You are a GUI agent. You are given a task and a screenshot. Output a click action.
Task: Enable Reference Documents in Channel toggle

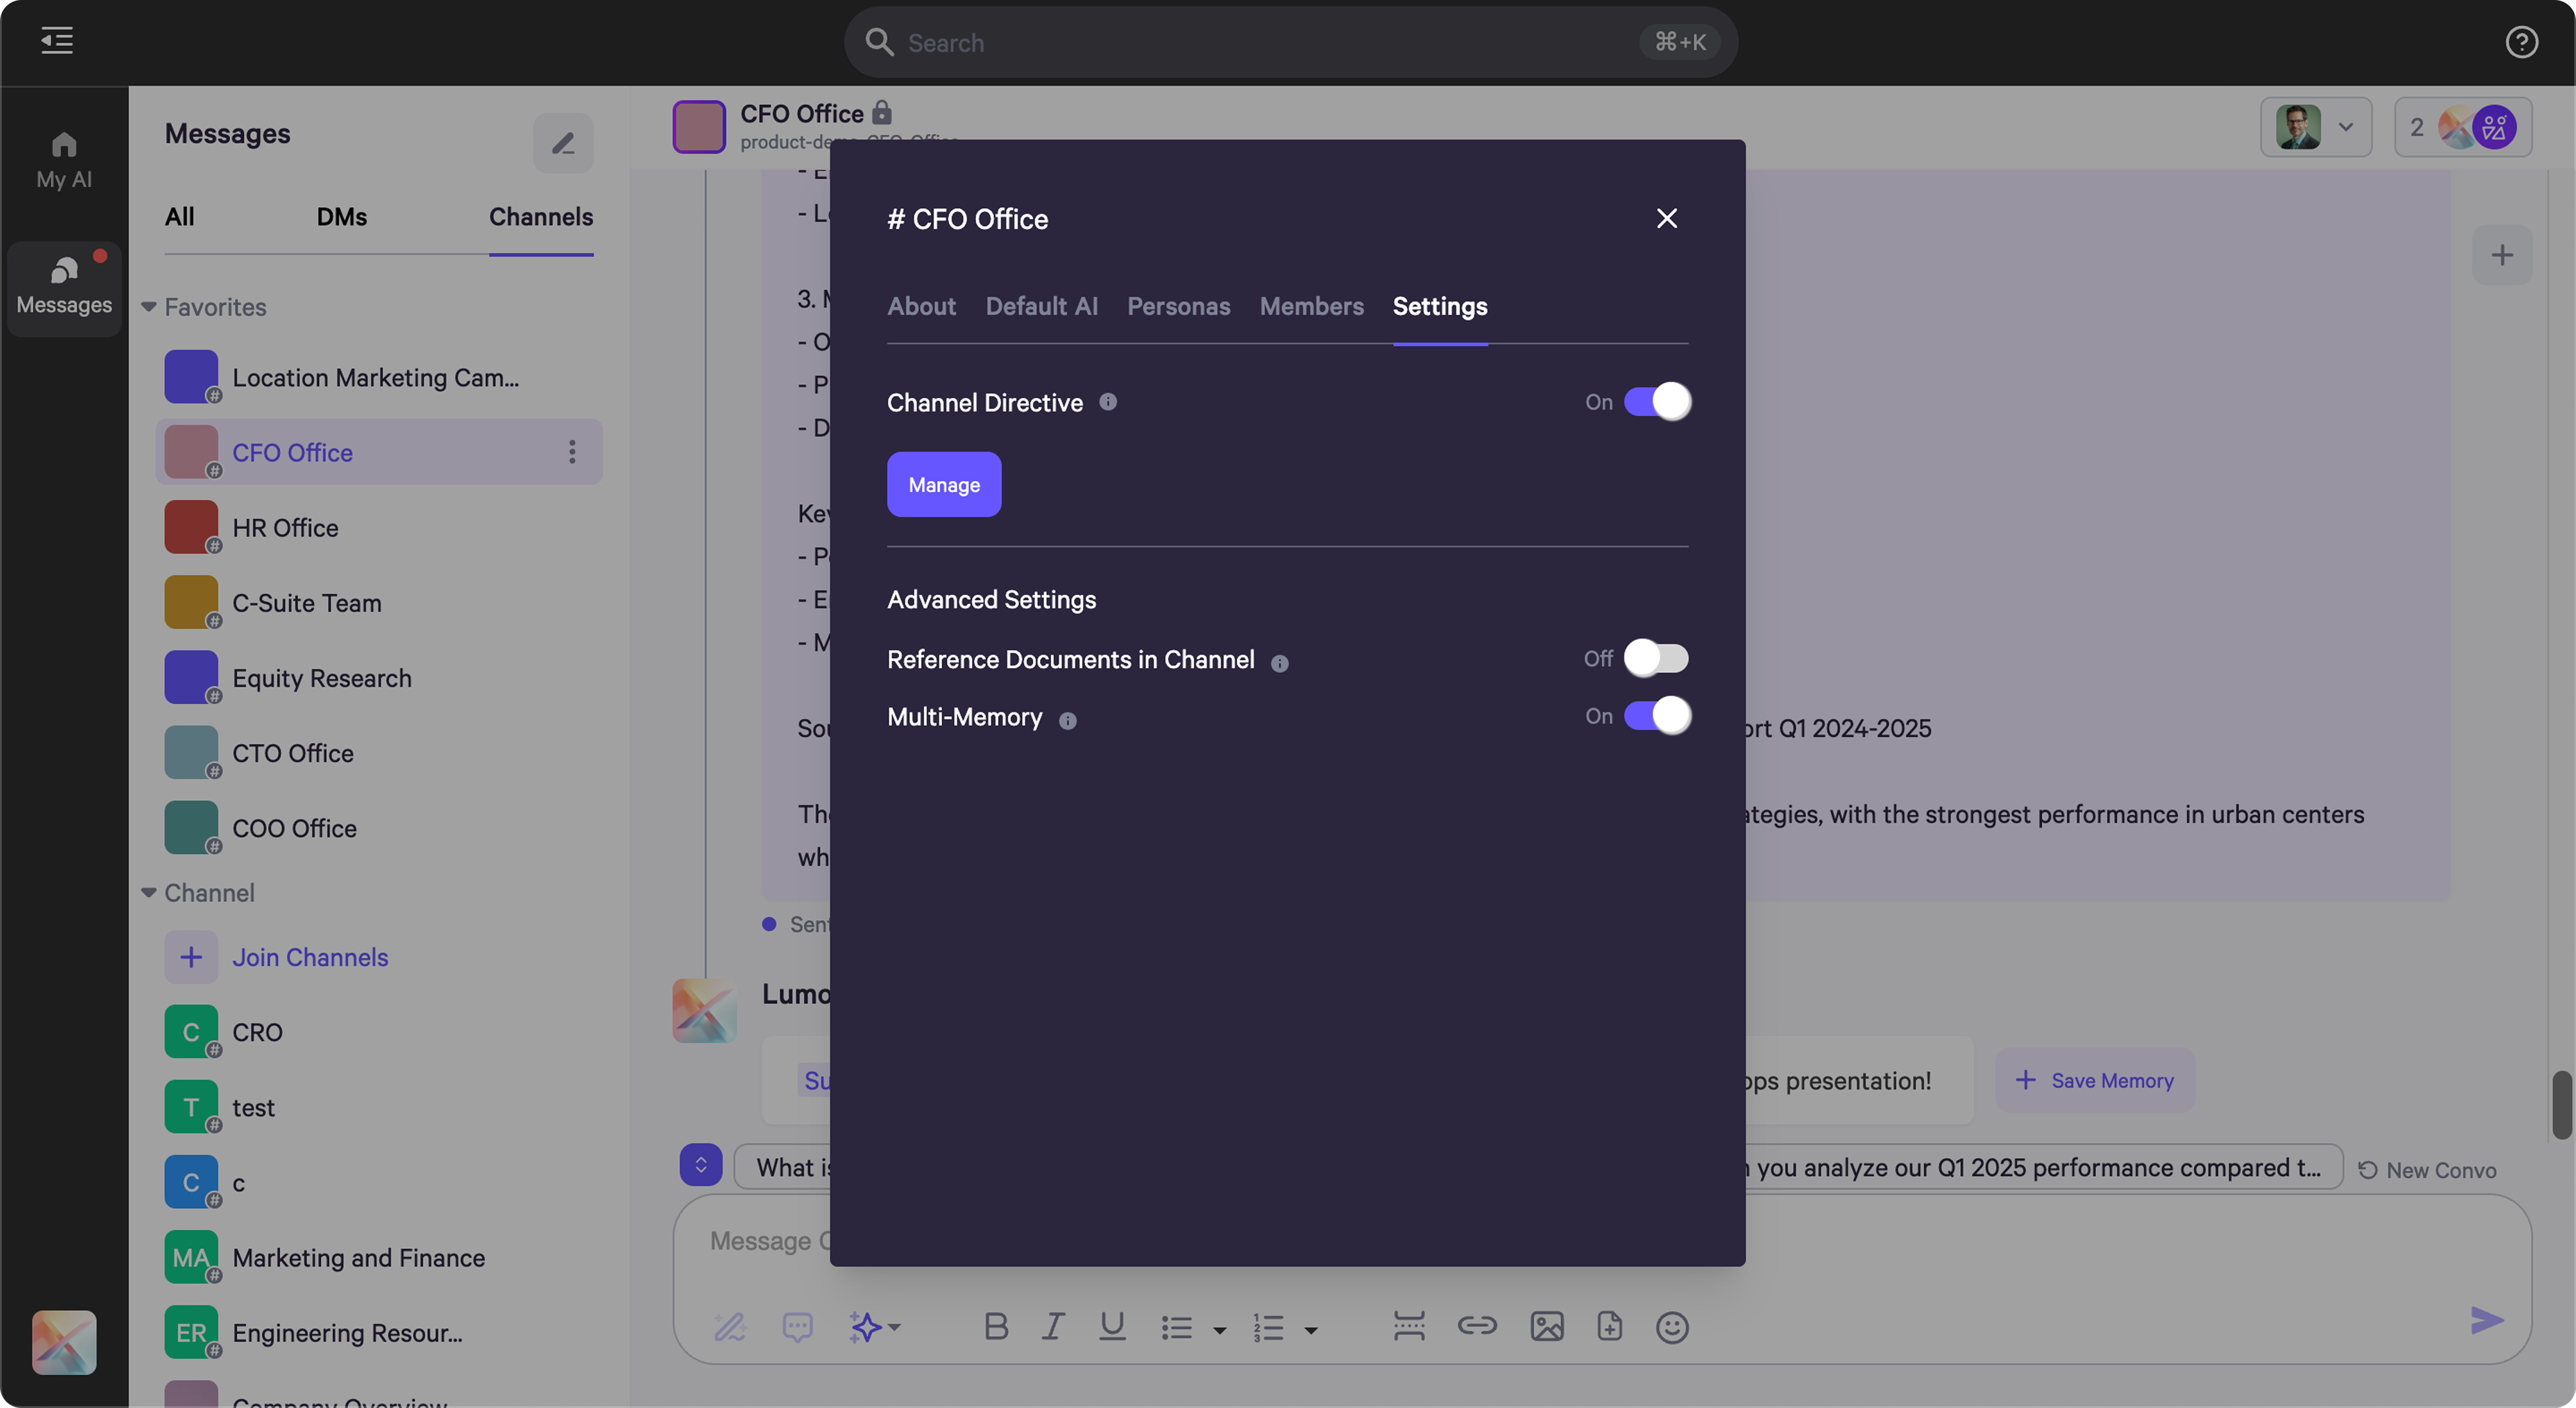click(1656, 658)
